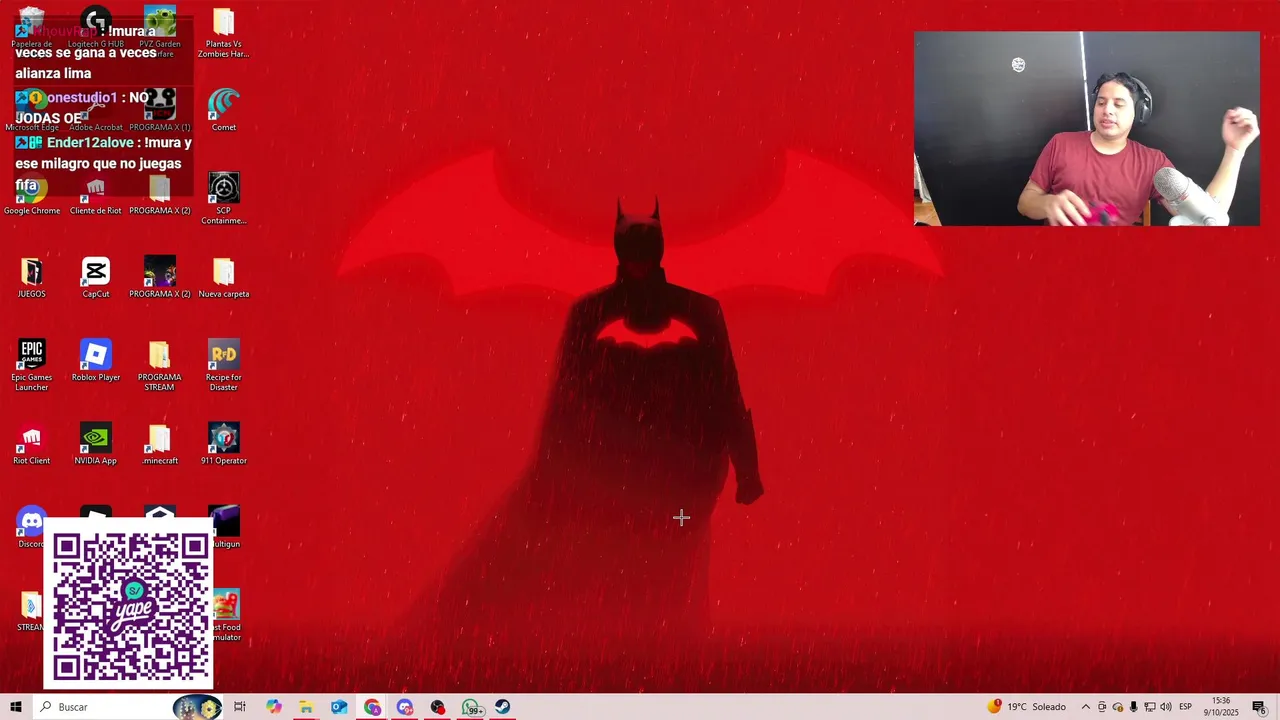Screen dimensions: 1280x720
Task: Launch the Microsoft Edge desktop shortcut
Action: tap(32, 108)
